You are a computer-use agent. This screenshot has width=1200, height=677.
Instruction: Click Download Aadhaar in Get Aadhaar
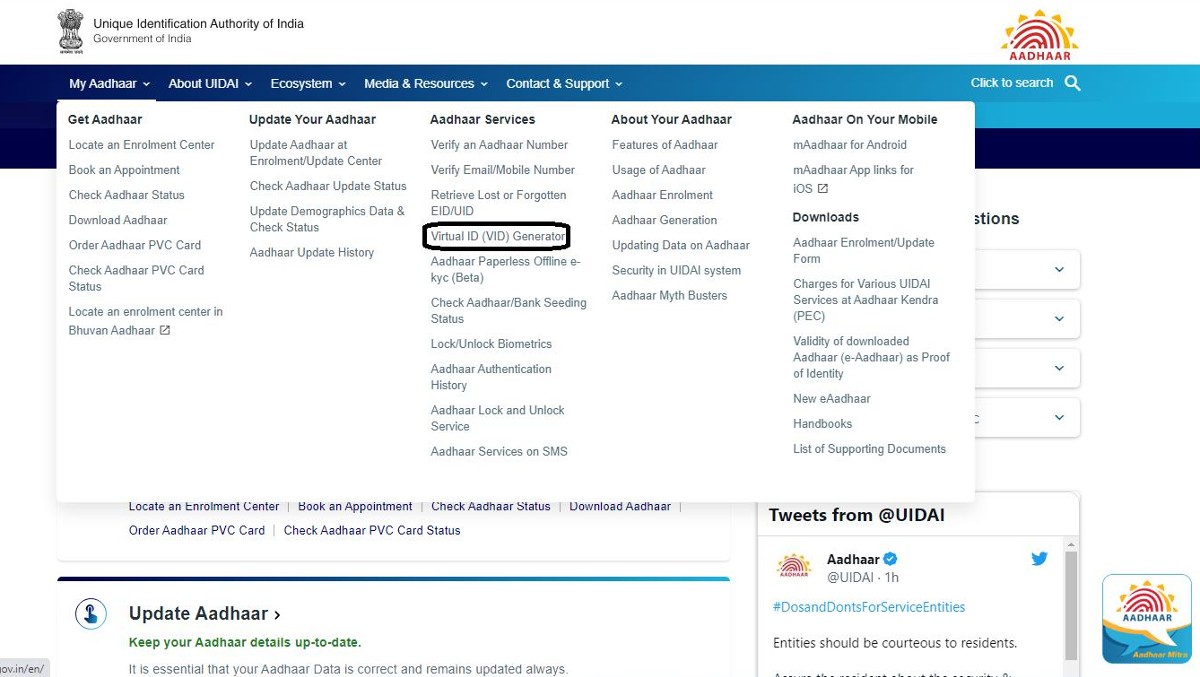118,220
